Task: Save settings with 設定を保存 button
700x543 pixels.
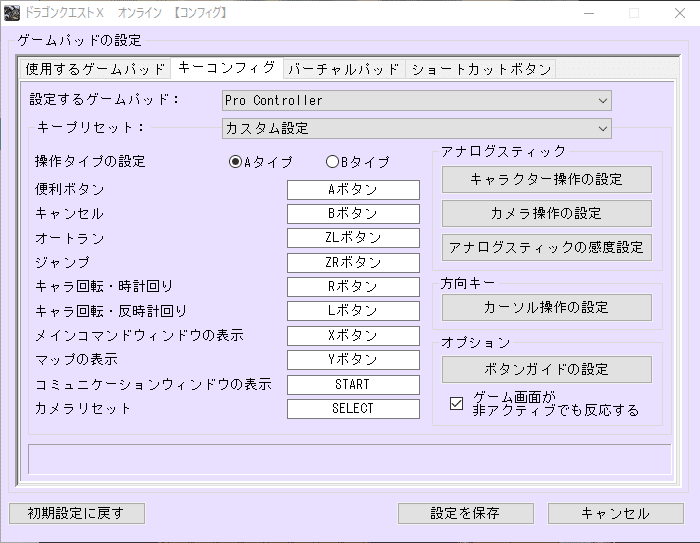Action: click(466, 514)
